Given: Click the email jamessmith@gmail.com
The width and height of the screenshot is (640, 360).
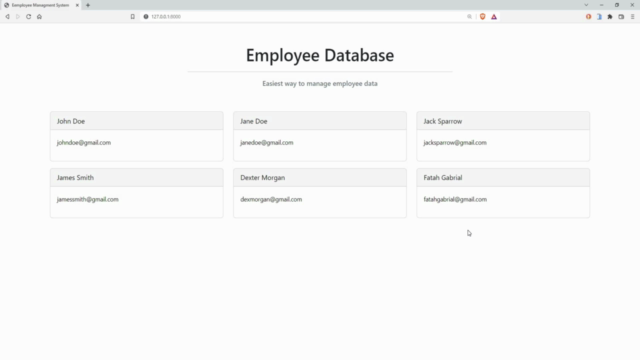Looking at the screenshot, I should click(x=88, y=199).
